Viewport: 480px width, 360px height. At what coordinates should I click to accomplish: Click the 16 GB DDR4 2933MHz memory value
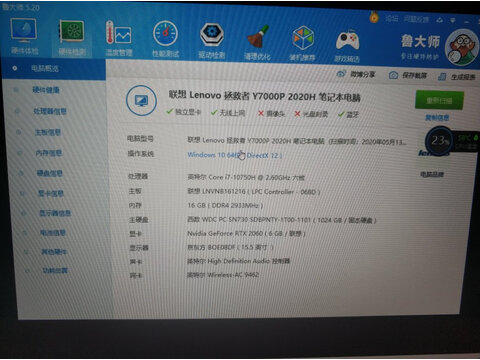point(225,206)
